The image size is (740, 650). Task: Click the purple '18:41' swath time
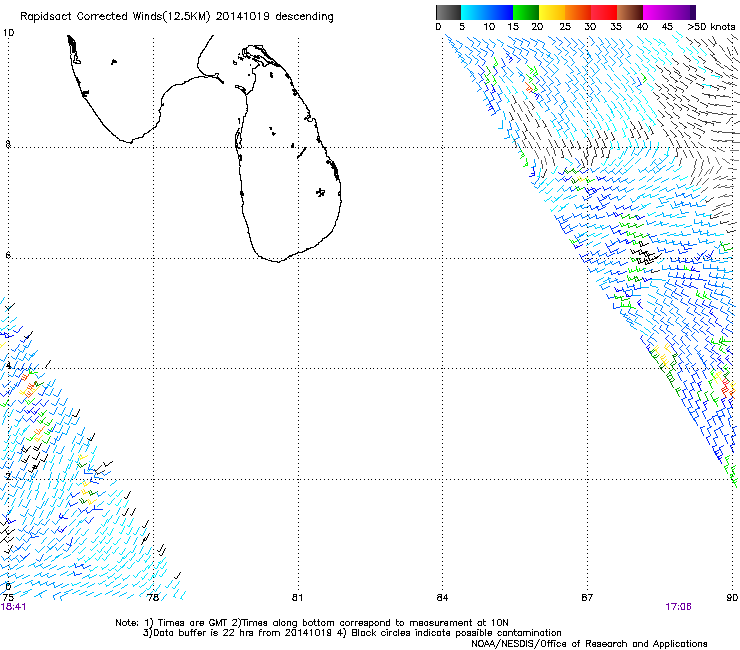point(14,607)
